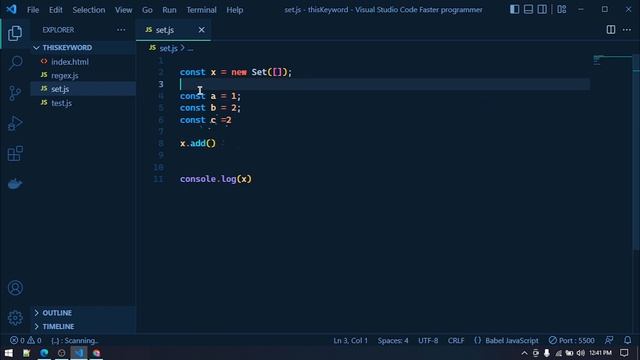Open the View menu
The width and height of the screenshot is (640, 360).
click(x=123, y=9)
